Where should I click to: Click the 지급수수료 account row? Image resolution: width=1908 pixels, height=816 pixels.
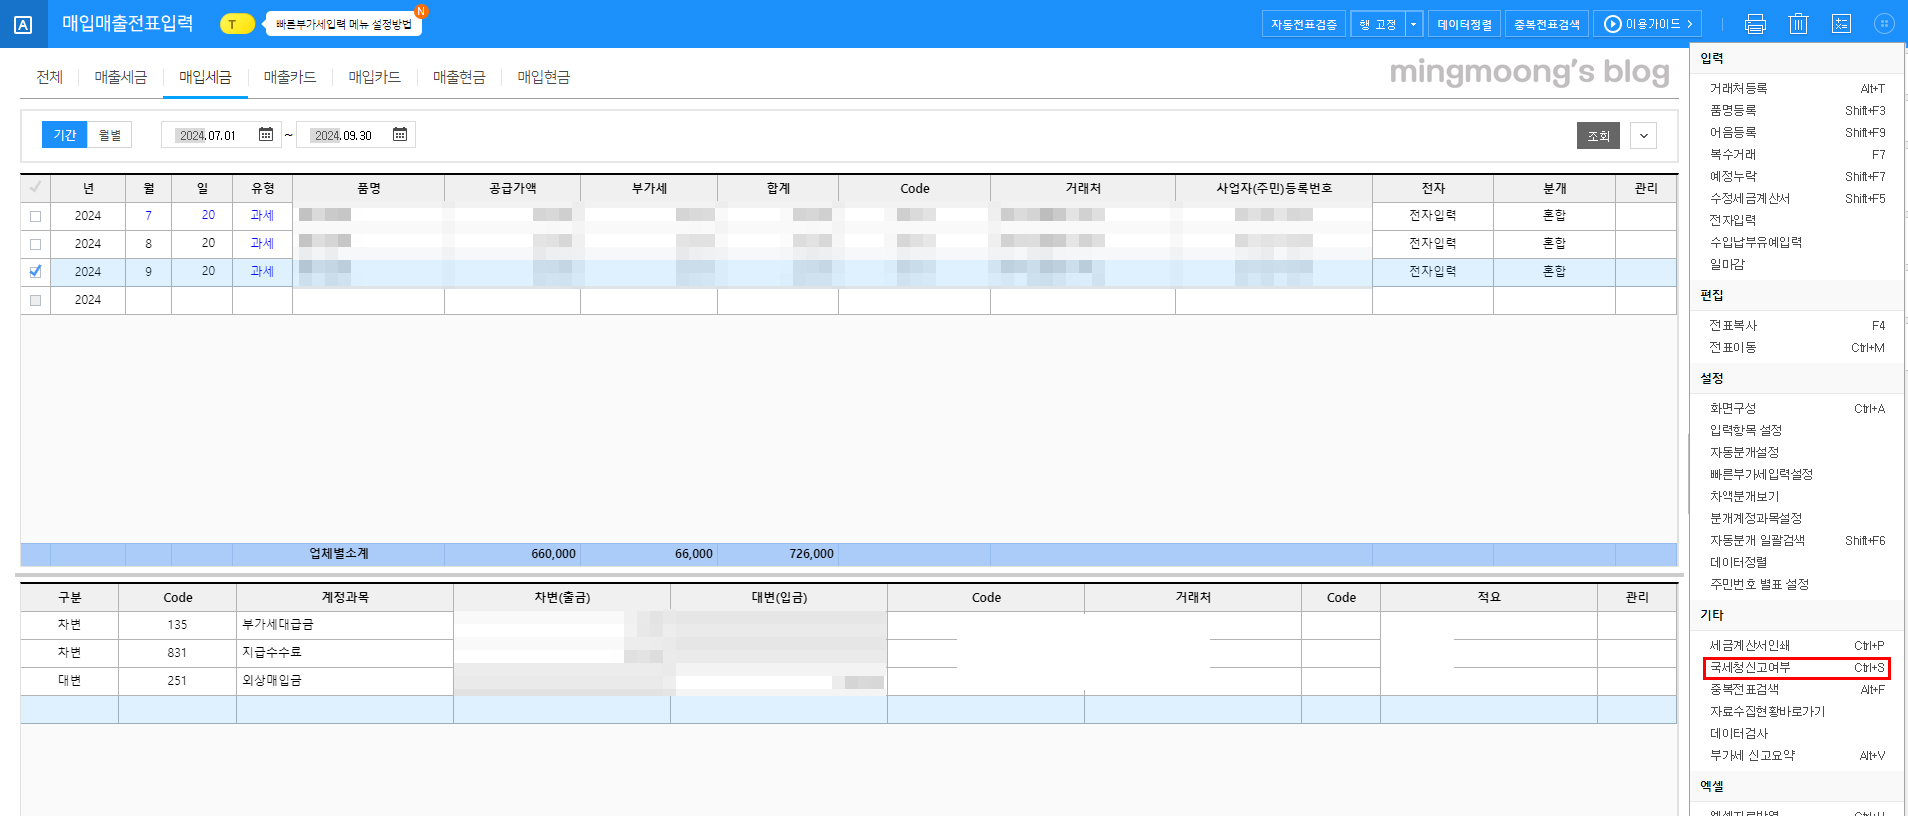click(345, 653)
